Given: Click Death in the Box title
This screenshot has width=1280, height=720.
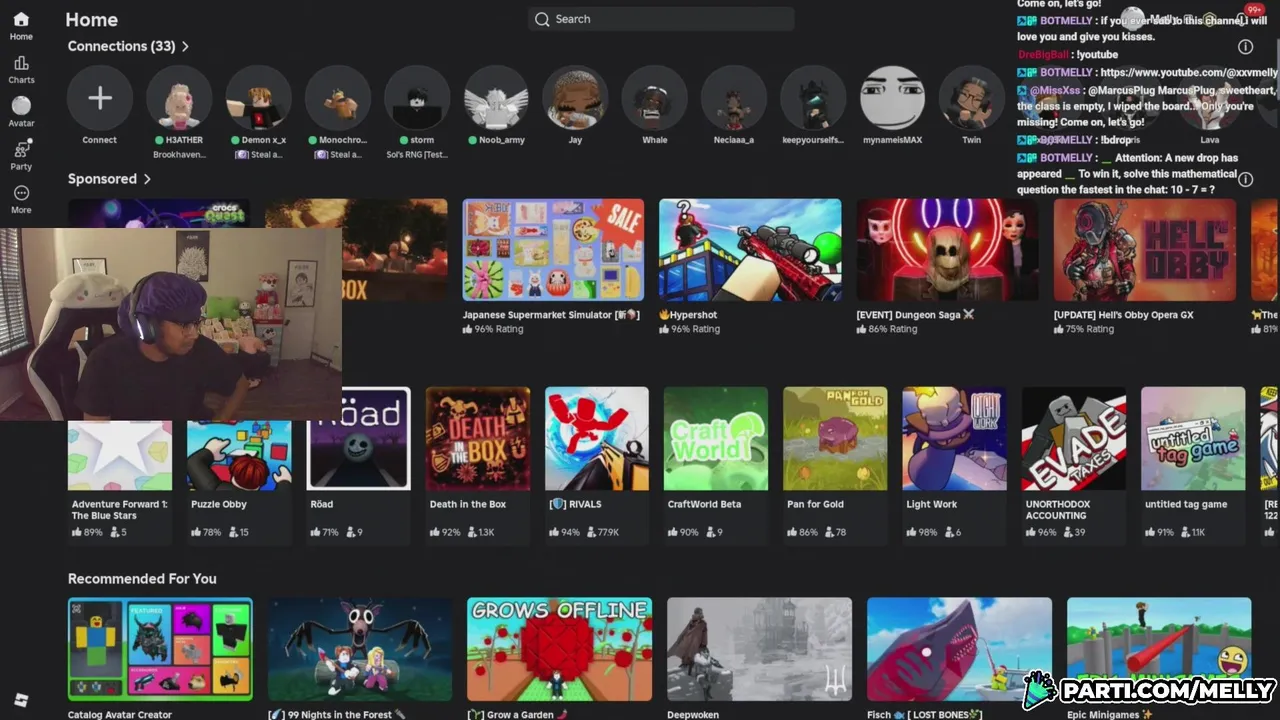Looking at the screenshot, I should [x=468, y=505].
